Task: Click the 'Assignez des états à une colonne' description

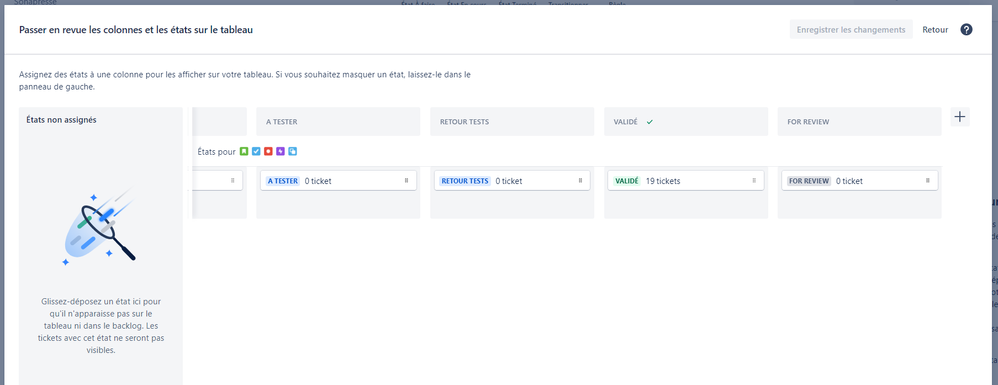Action: [x=244, y=81]
